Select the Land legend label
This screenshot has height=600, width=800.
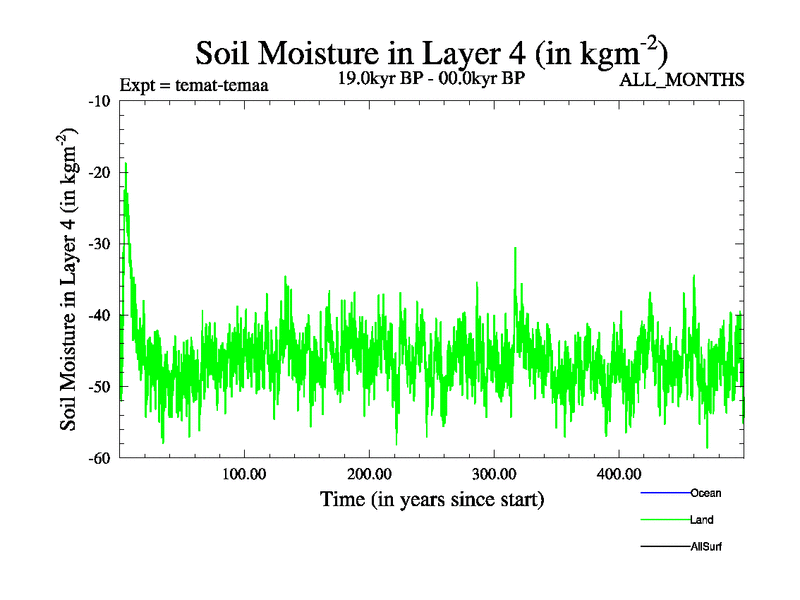[701, 520]
